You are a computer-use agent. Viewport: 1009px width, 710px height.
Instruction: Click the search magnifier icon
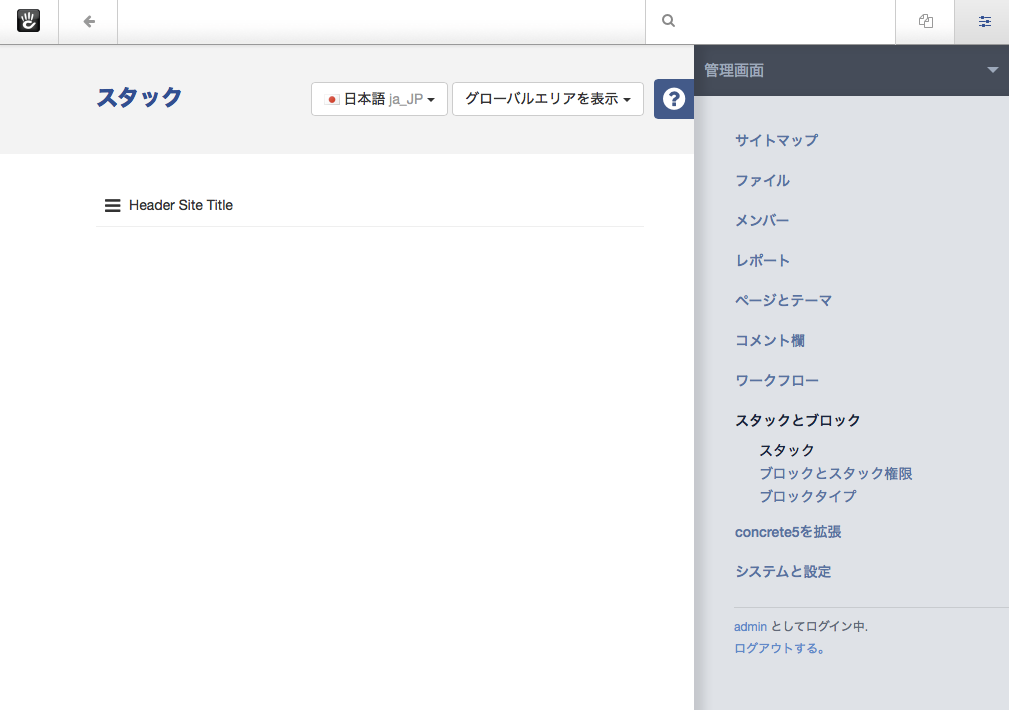pyautogui.click(x=669, y=21)
